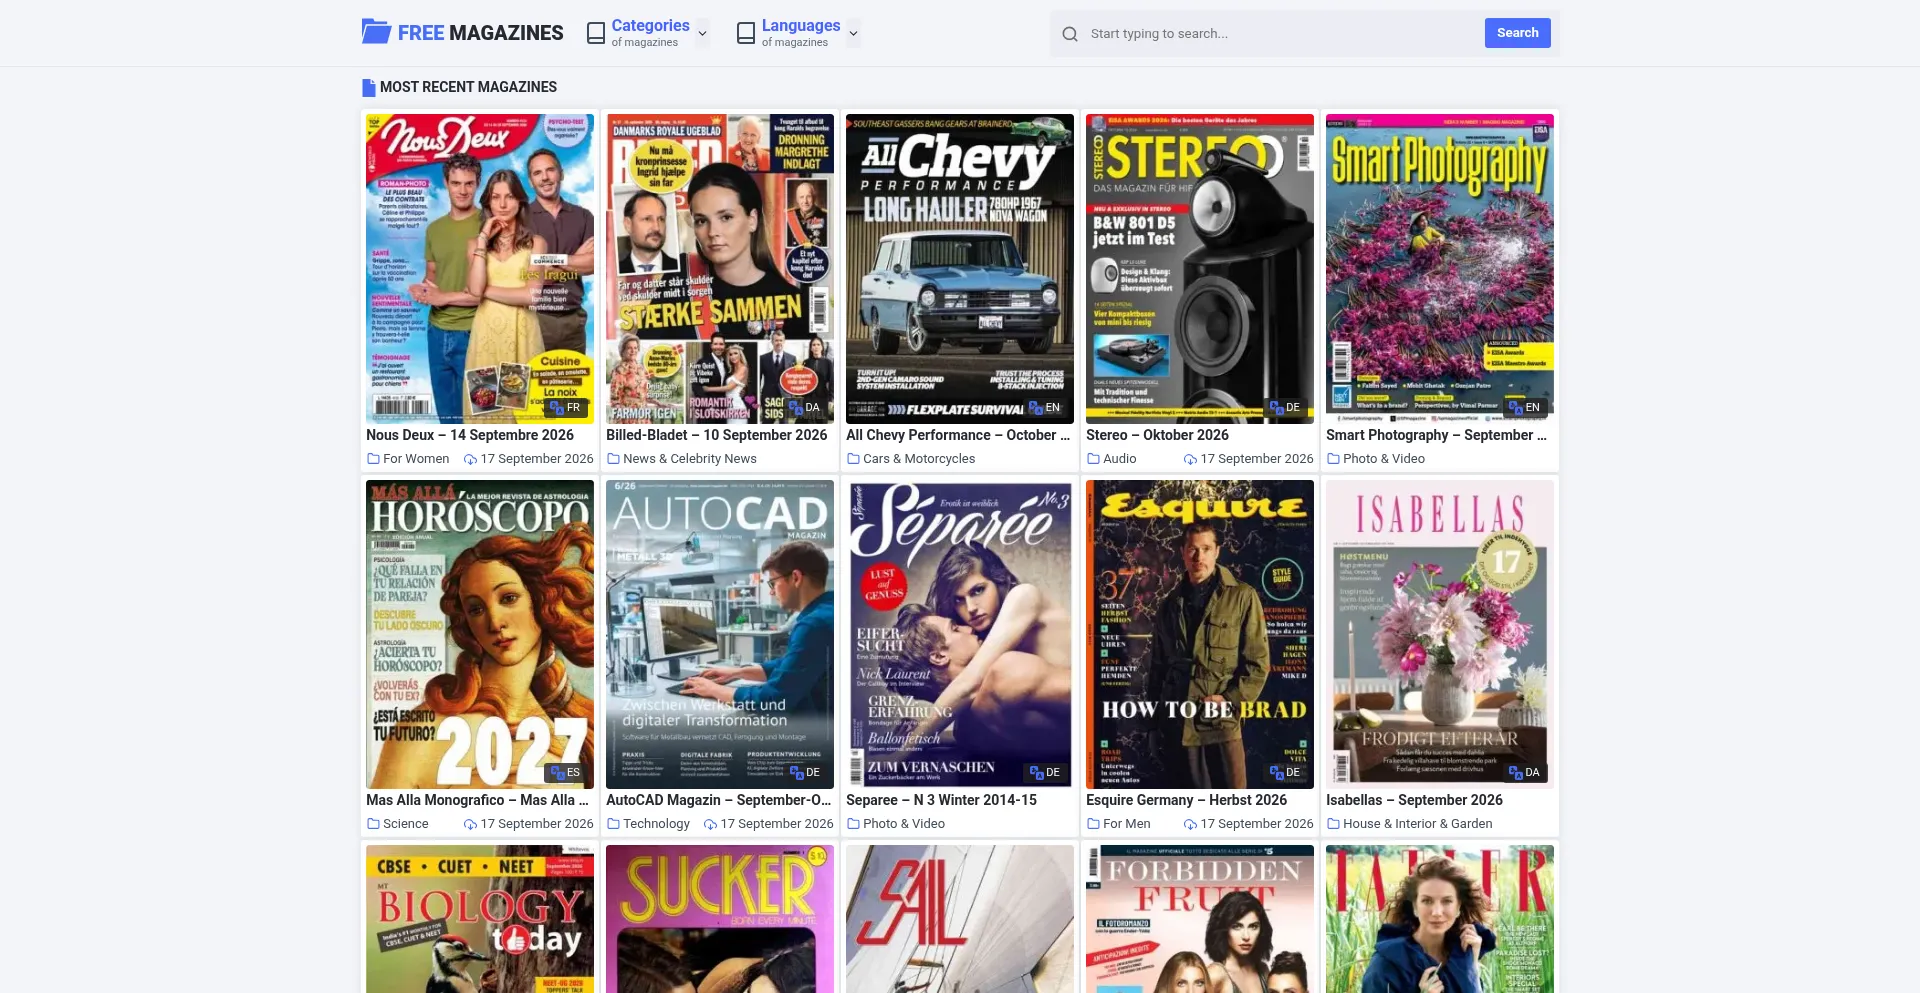The width and height of the screenshot is (1920, 993).
Task: Click the FR language badge on Nous Deux
Action: [x=566, y=407]
